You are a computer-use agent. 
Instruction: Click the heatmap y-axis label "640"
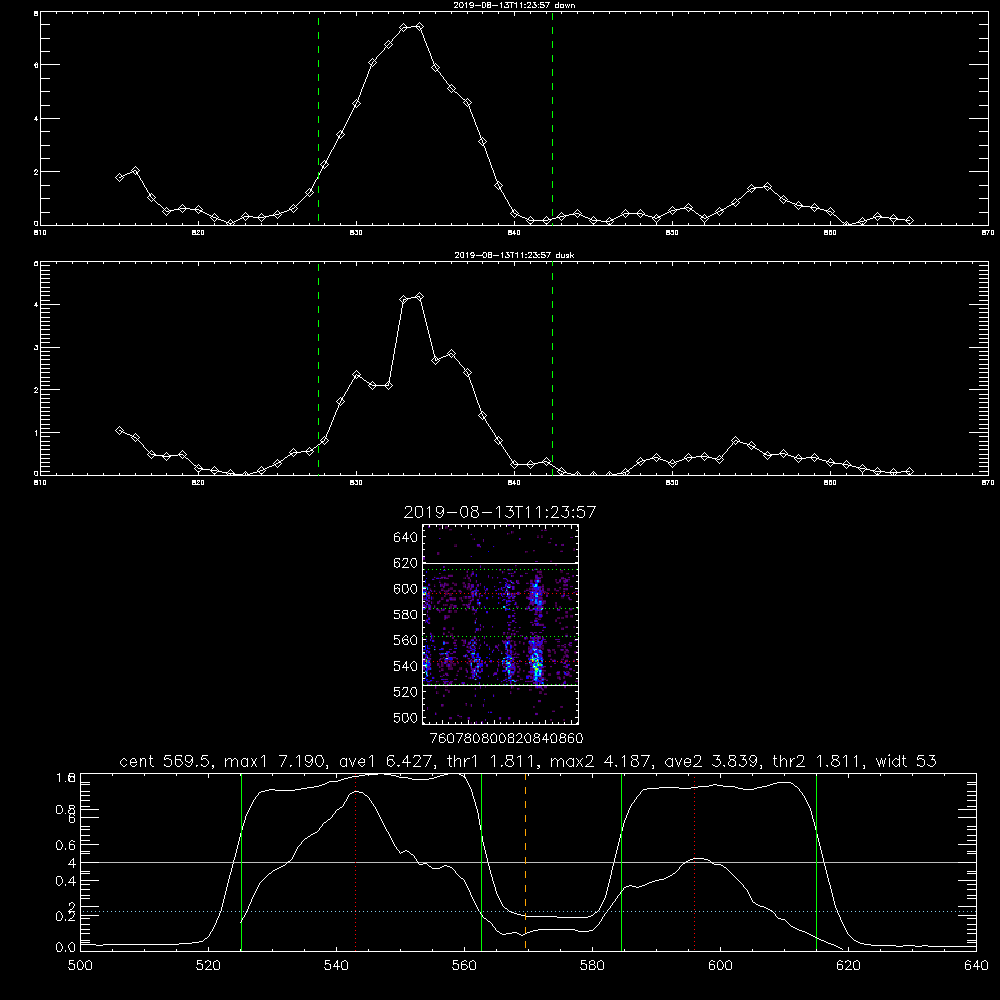click(406, 537)
